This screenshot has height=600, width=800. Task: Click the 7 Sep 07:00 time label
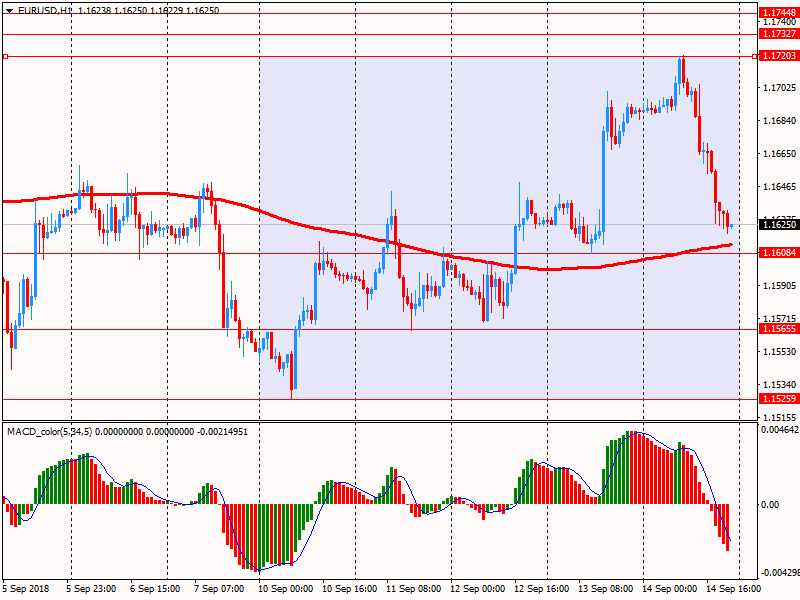click(219, 589)
